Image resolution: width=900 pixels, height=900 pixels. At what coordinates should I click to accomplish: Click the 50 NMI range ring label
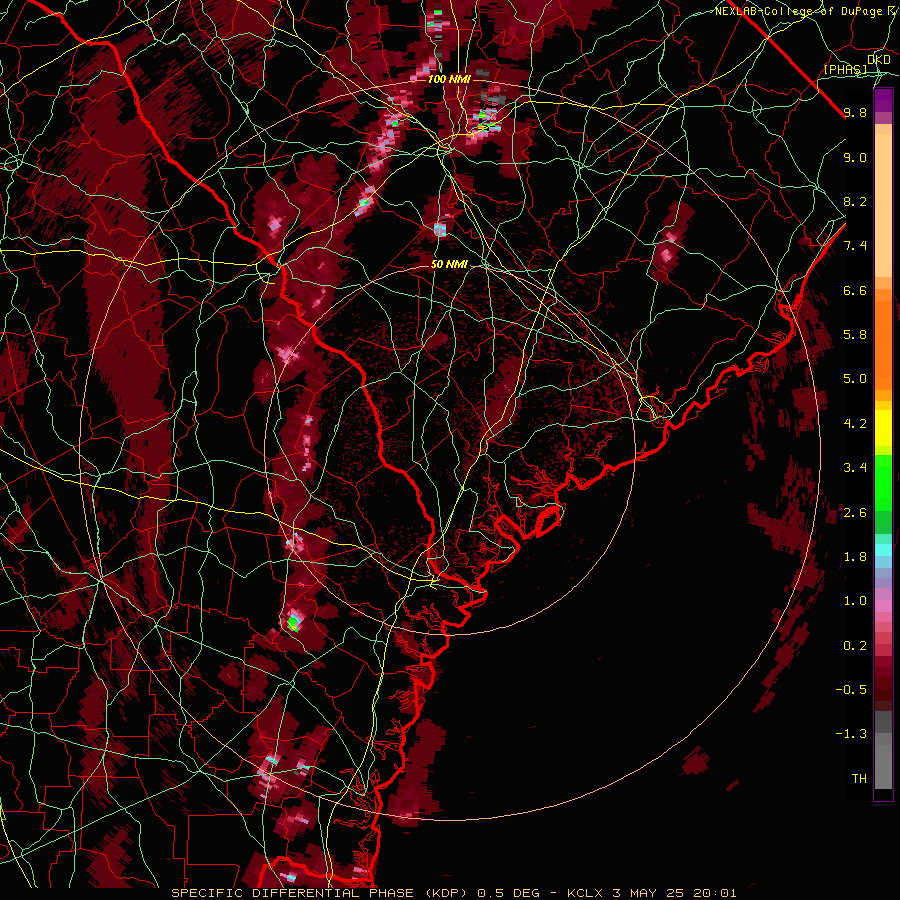click(x=449, y=265)
